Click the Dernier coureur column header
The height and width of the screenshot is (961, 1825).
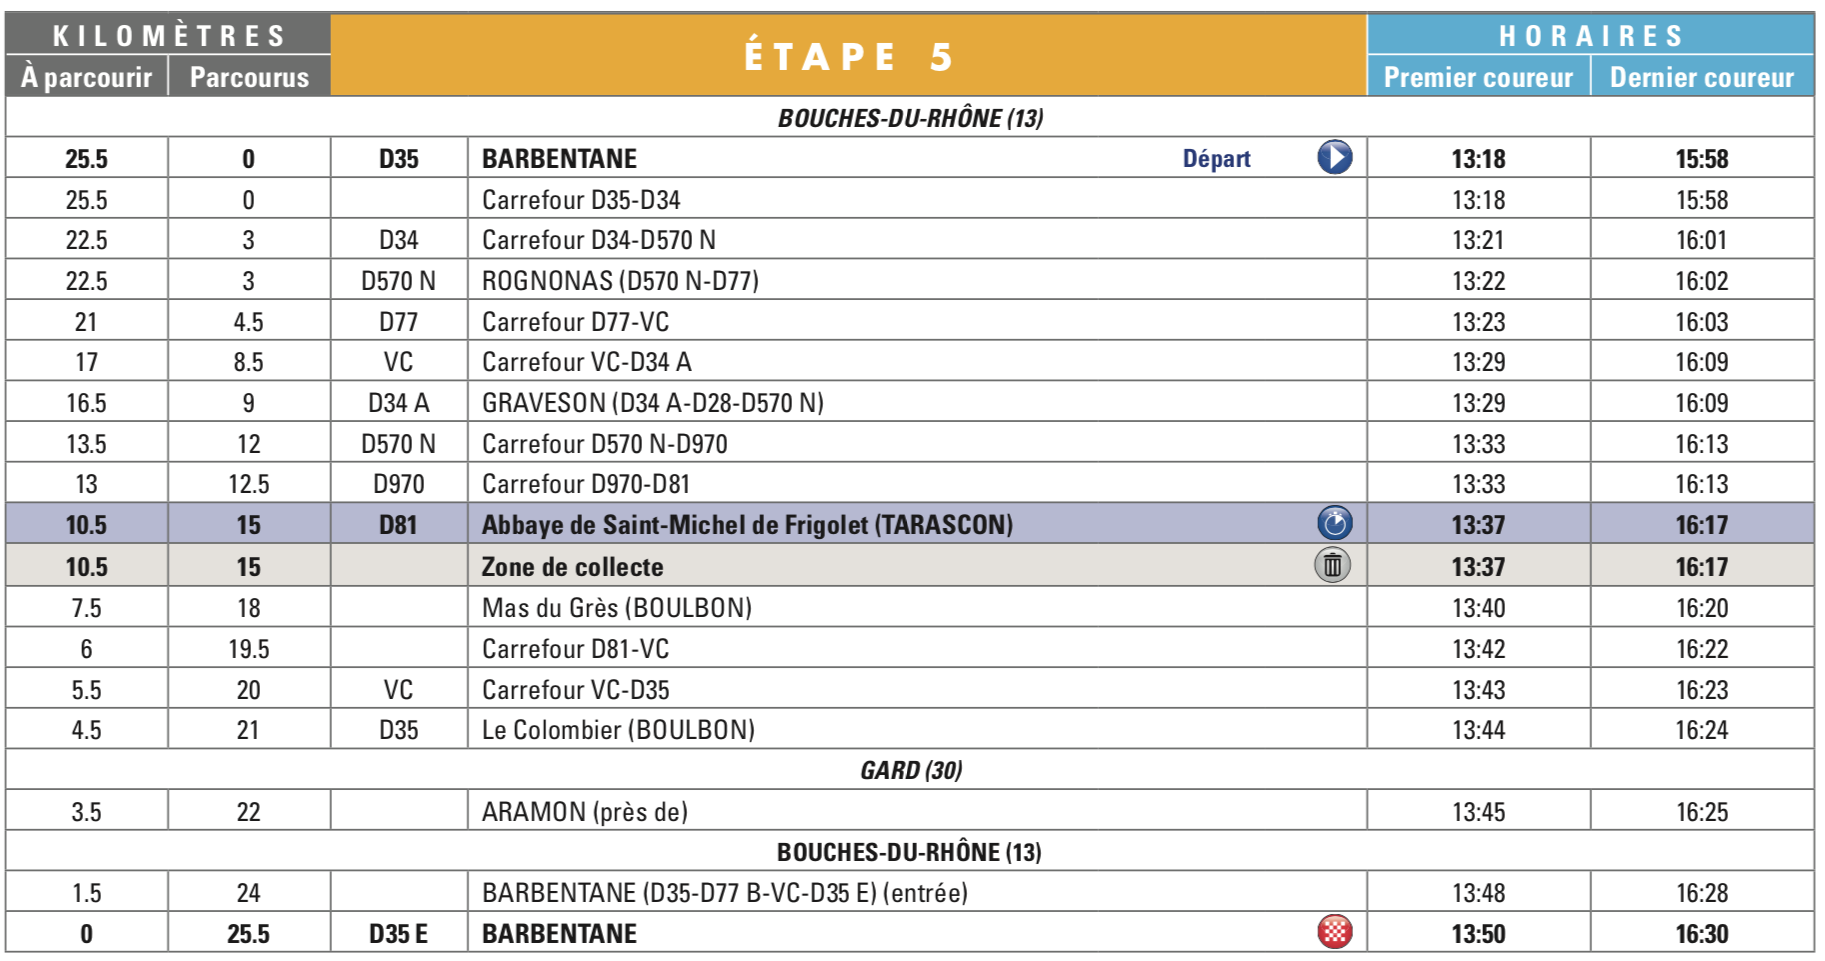pos(1702,77)
